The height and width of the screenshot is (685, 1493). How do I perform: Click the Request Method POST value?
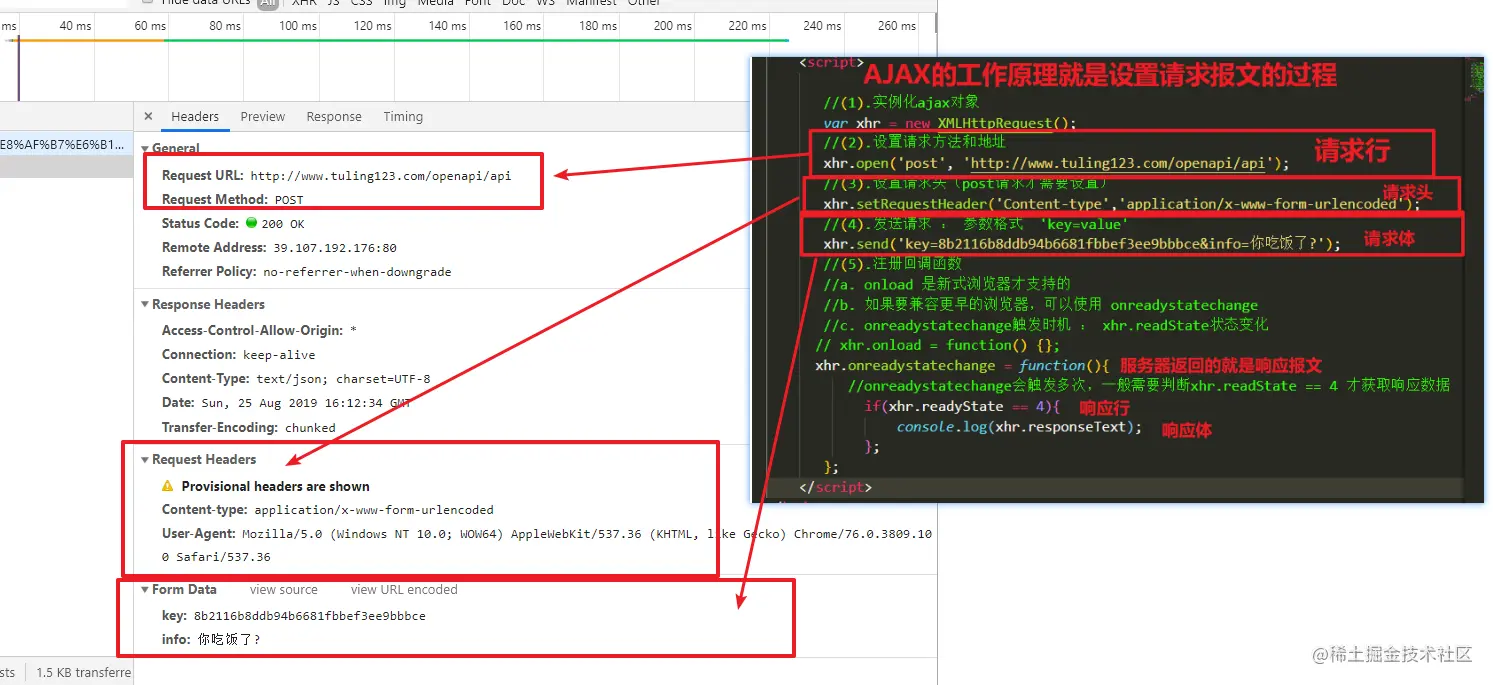(289, 200)
